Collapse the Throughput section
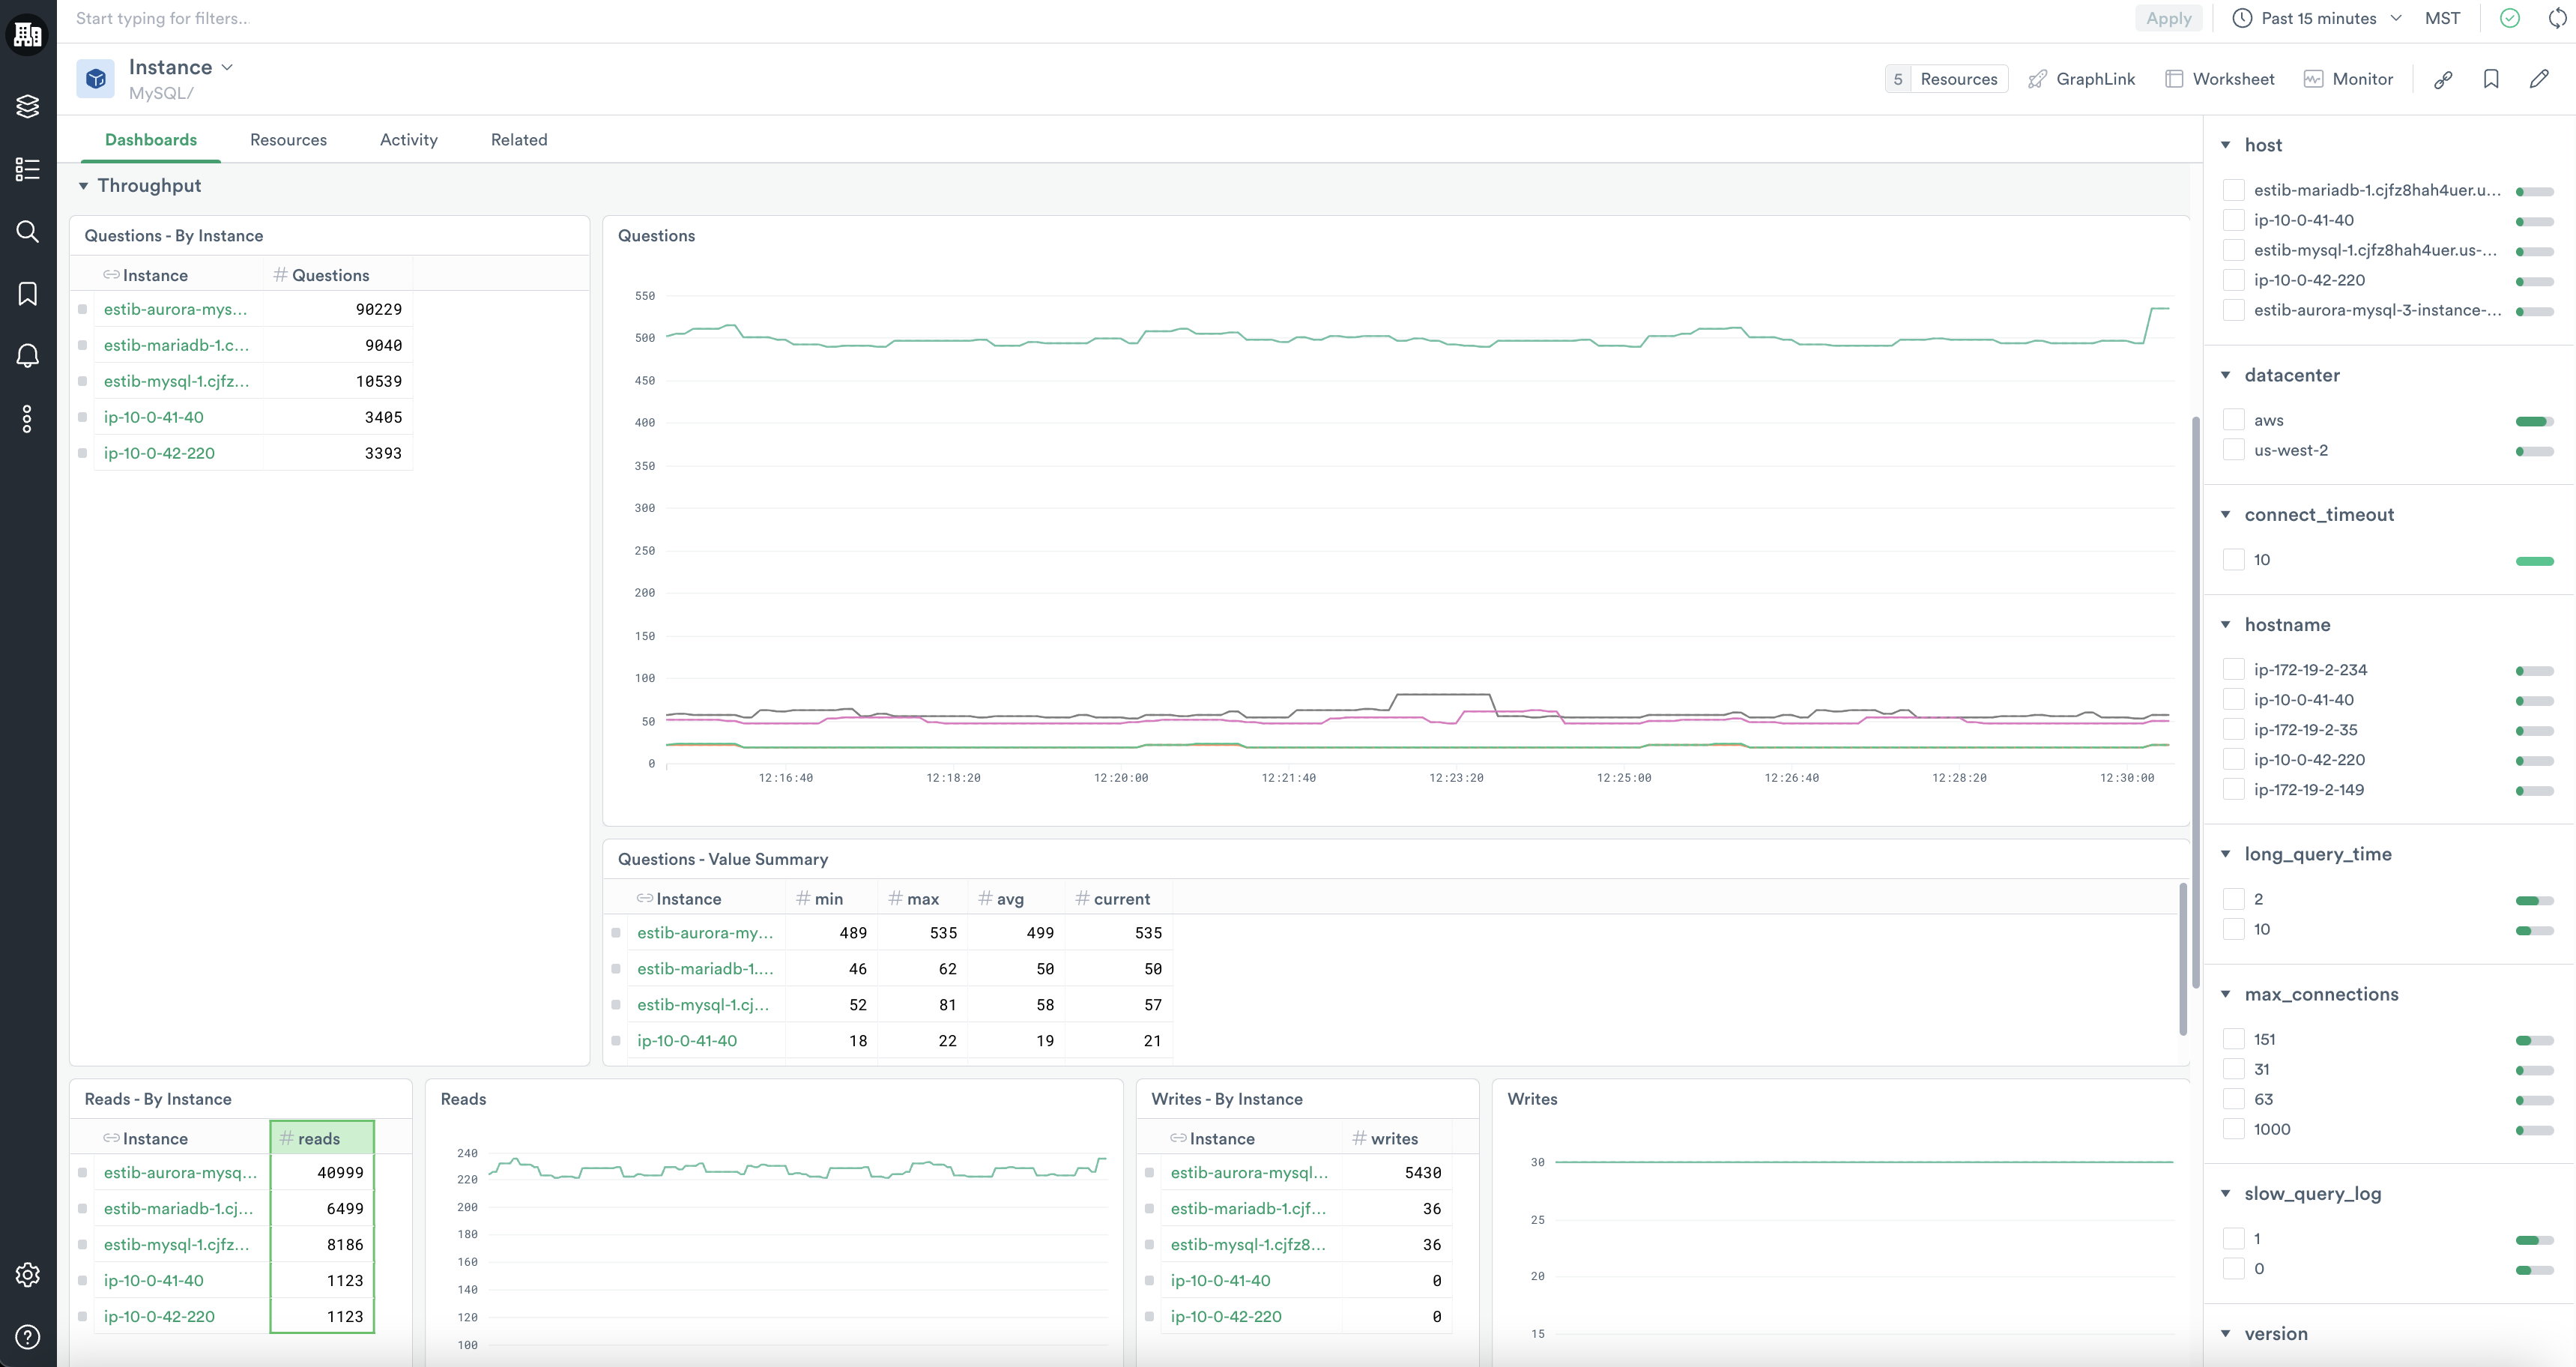This screenshot has width=2576, height=1367. tap(83, 186)
